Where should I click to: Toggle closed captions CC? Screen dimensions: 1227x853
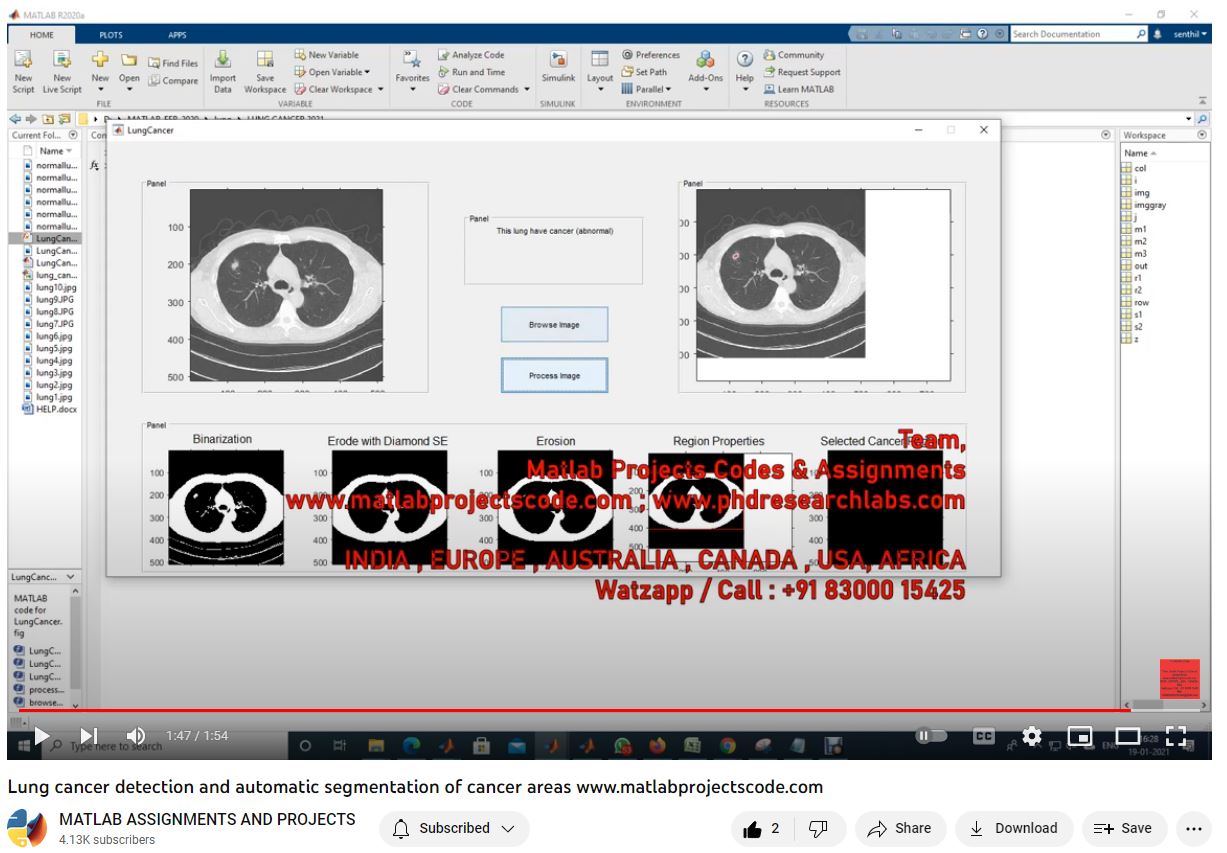(x=984, y=736)
